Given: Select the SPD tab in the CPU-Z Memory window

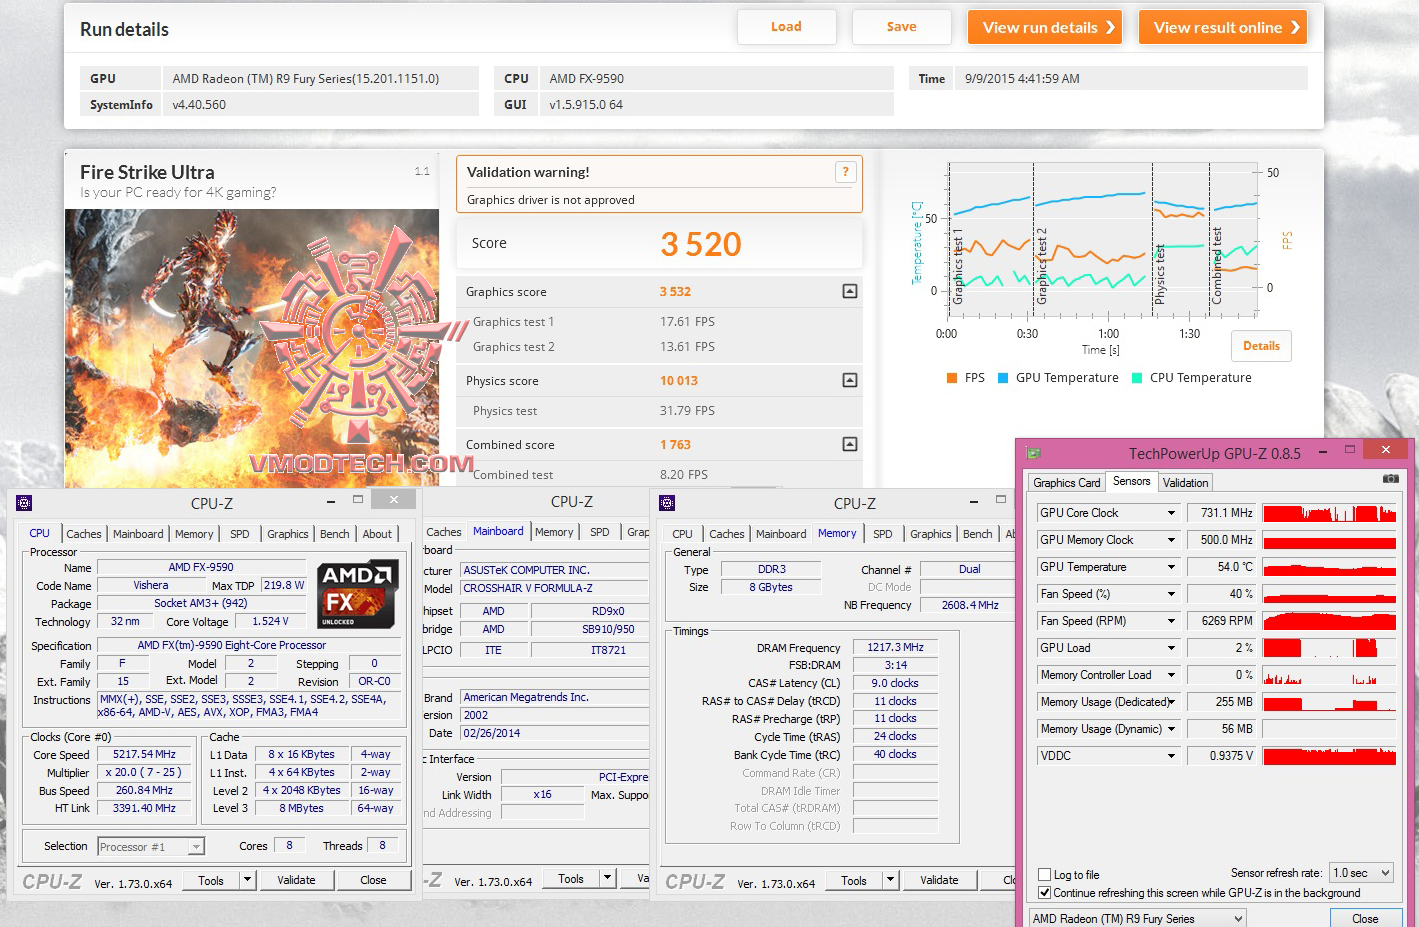Looking at the screenshot, I should (882, 534).
